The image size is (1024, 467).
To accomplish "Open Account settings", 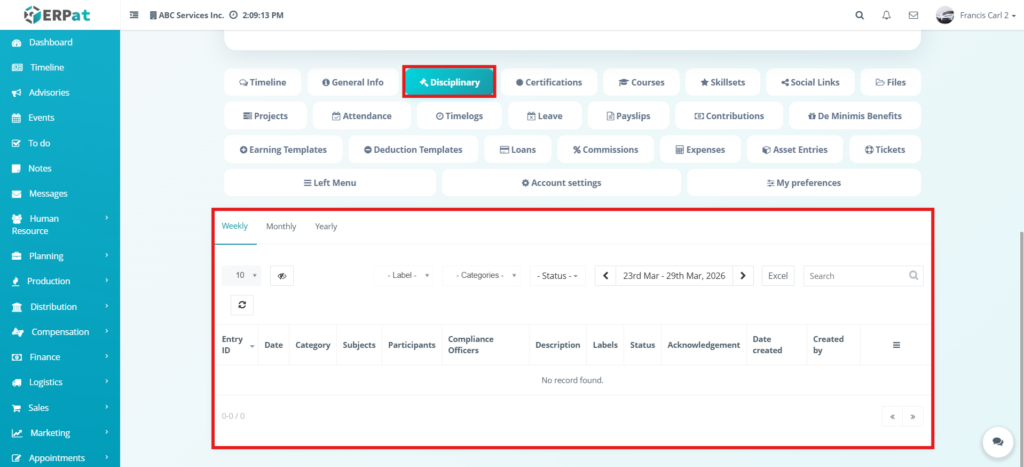I will coord(561,183).
